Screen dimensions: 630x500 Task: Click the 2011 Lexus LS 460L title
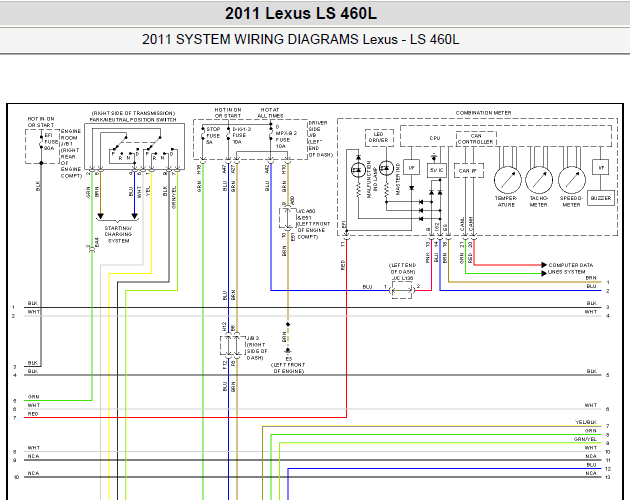(x=301, y=14)
